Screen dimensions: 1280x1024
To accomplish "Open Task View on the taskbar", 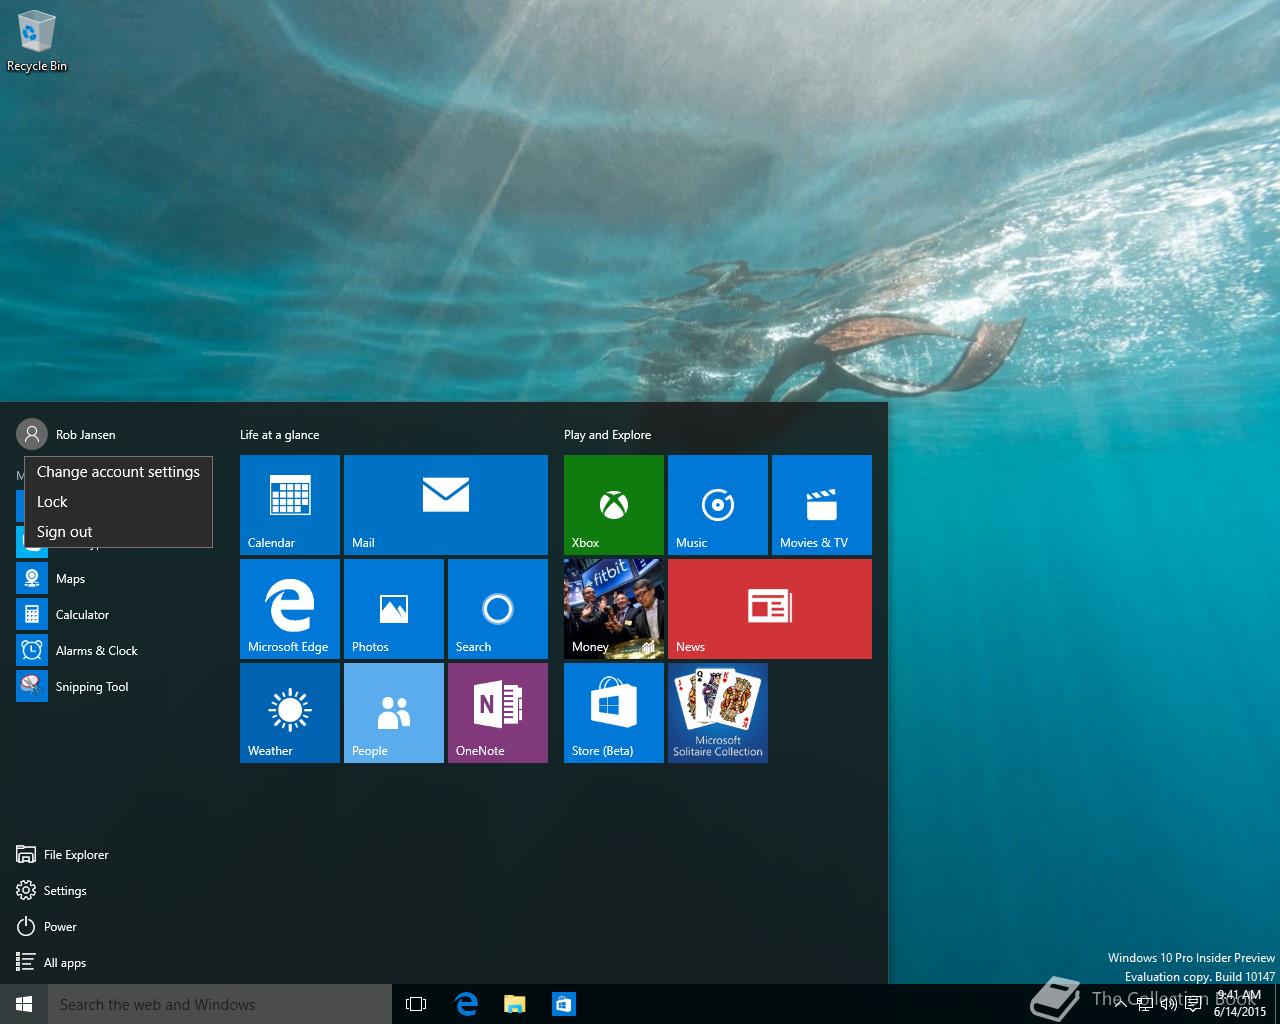I will point(415,1004).
